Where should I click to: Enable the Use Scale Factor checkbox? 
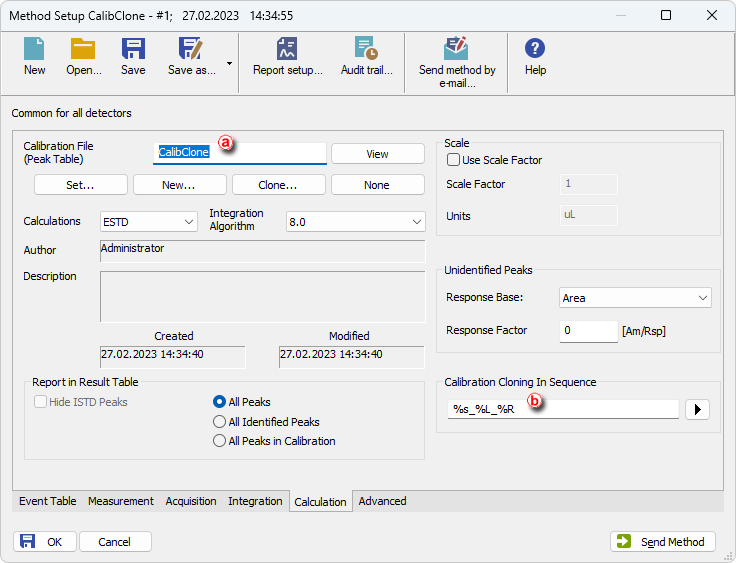tap(453, 160)
